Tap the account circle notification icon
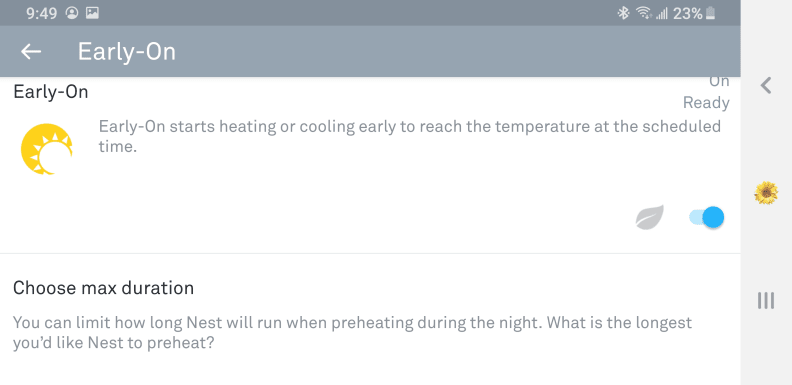This screenshot has height=385, width=792. tap(72, 14)
